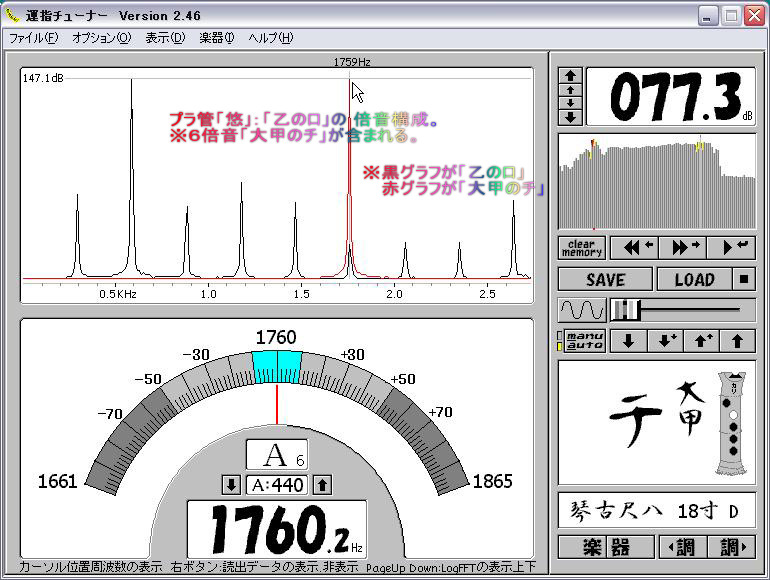This screenshot has width=770, height=580.
Task: Click the 1661 lower limit label
Action: click(x=57, y=481)
